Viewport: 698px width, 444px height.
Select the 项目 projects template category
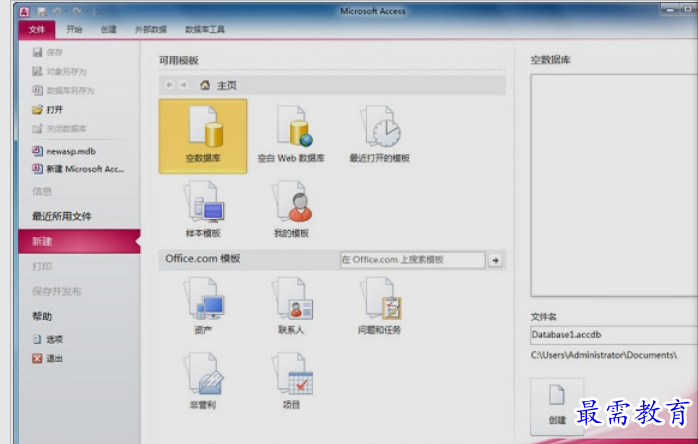tap(292, 381)
